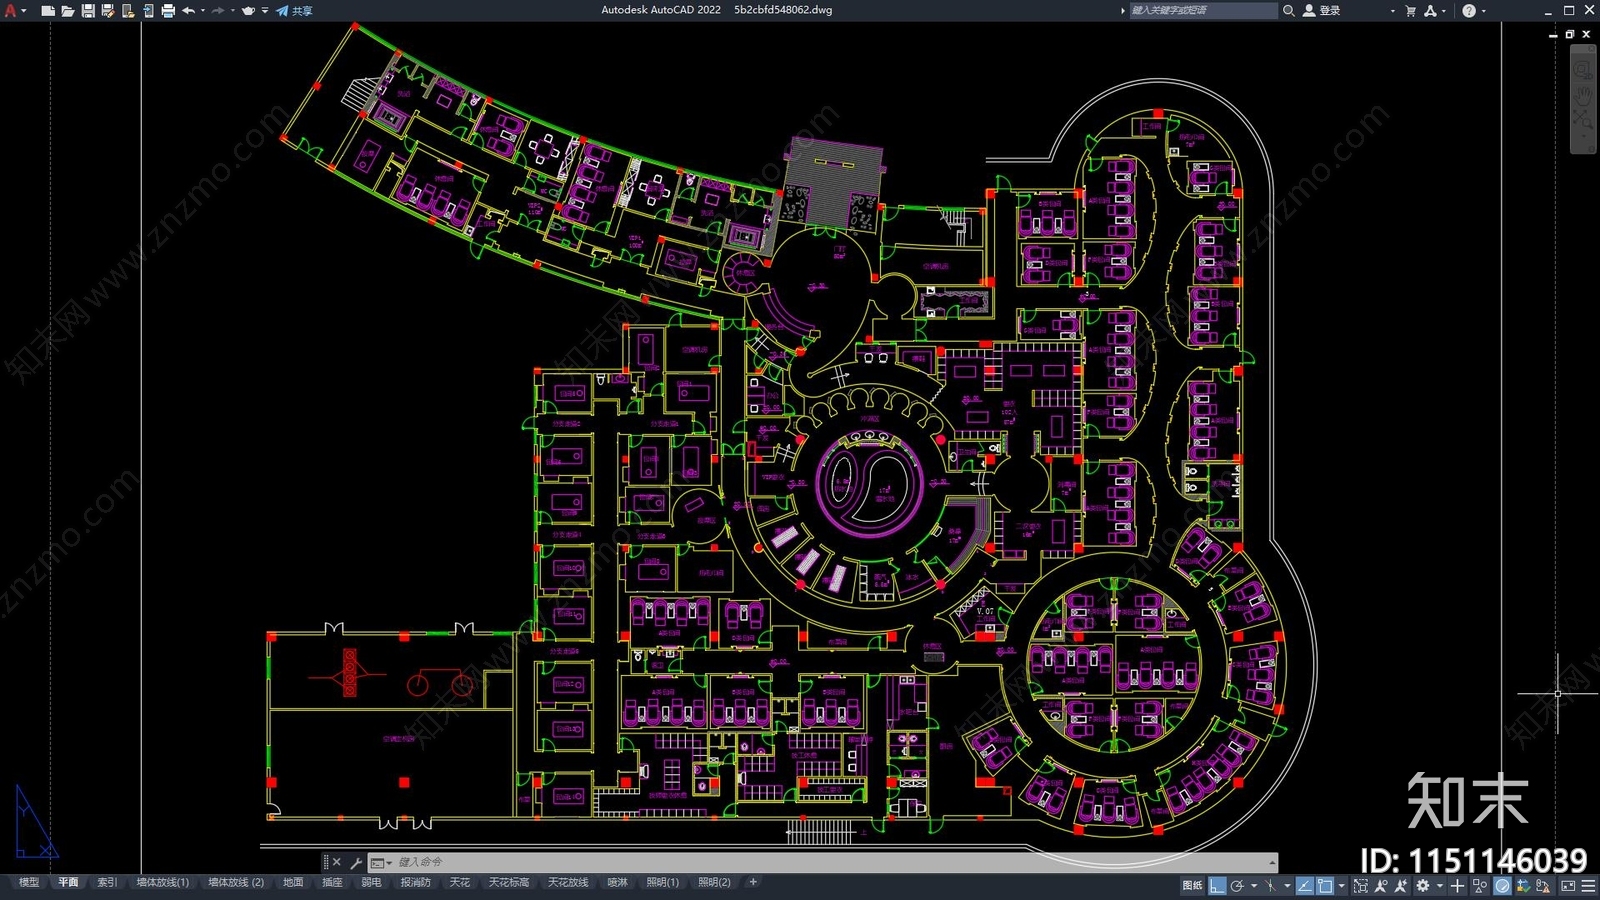Viewport: 1600px width, 900px height.
Task: Click the Redo arrow icon
Action: 218,10
